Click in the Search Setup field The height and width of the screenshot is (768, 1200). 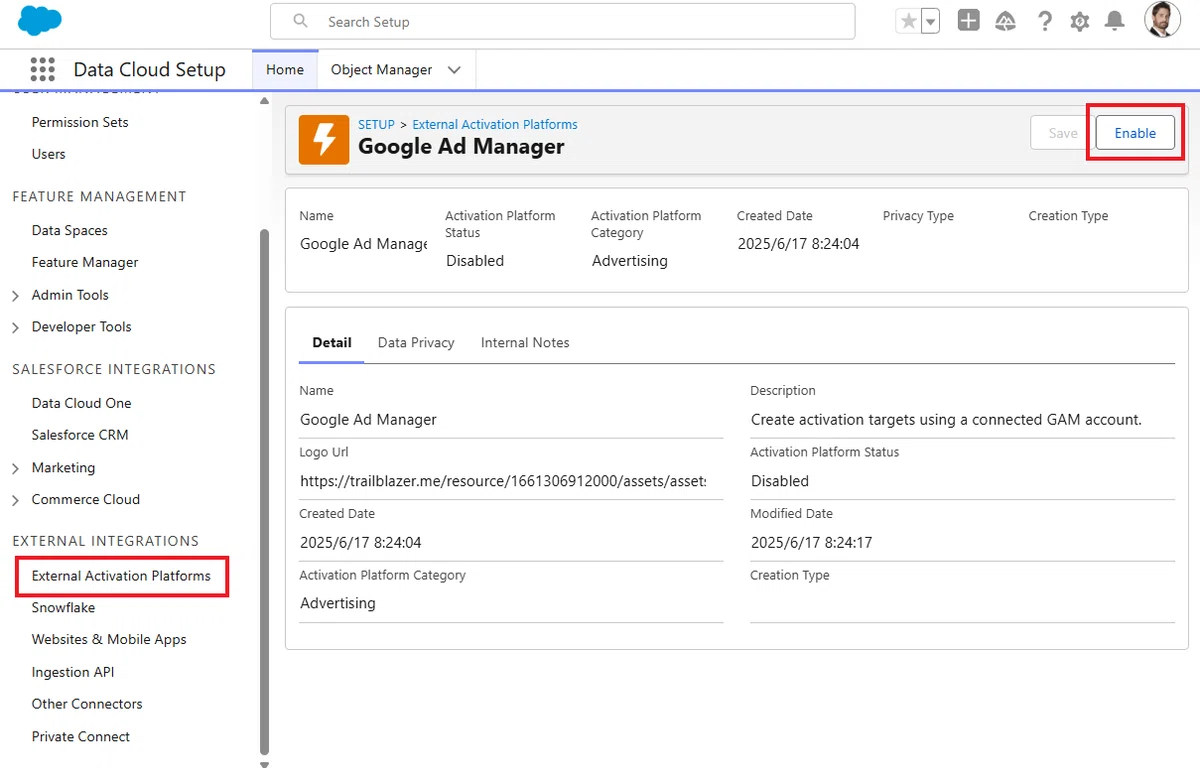pos(563,21)
